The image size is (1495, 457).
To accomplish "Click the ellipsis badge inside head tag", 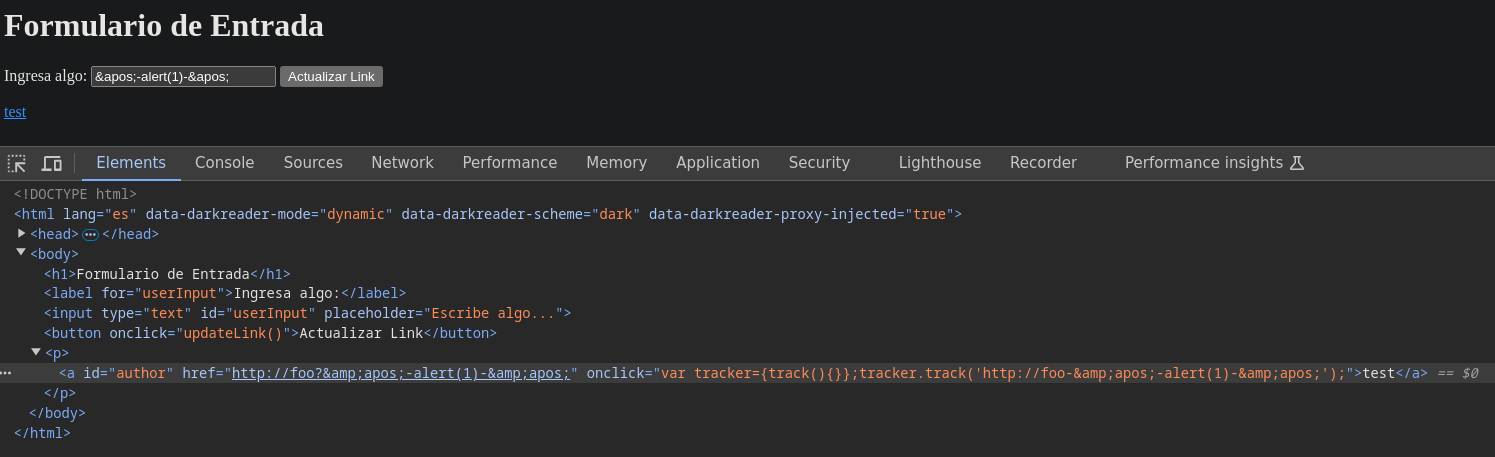I will [90, 234].
